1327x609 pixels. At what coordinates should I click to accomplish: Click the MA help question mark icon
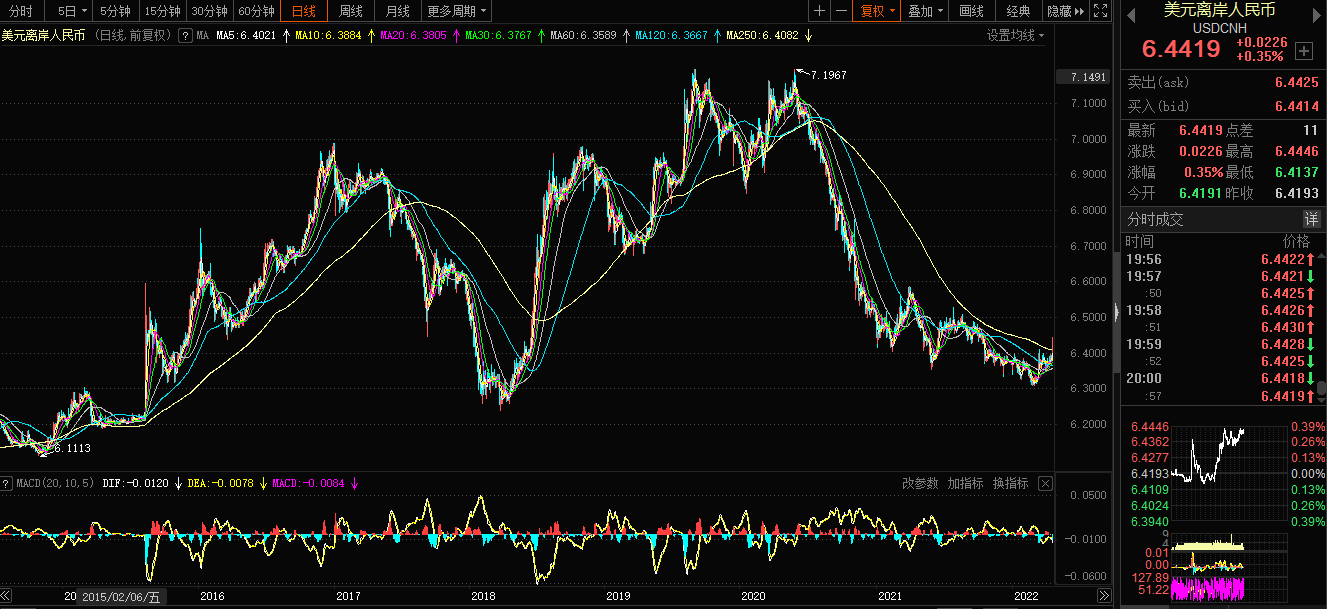tap(187, 35)
